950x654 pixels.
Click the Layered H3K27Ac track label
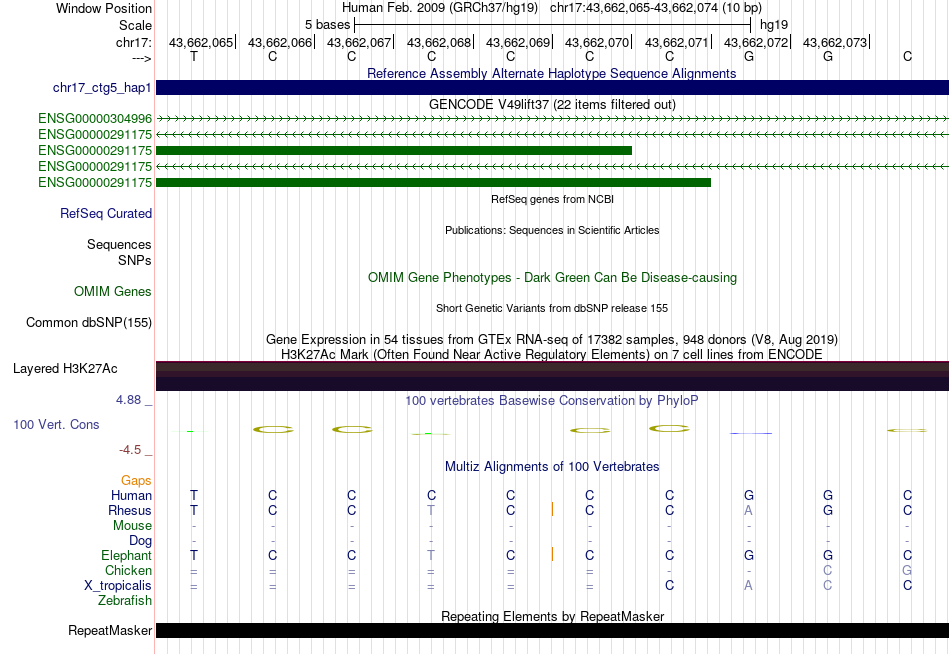65,369
